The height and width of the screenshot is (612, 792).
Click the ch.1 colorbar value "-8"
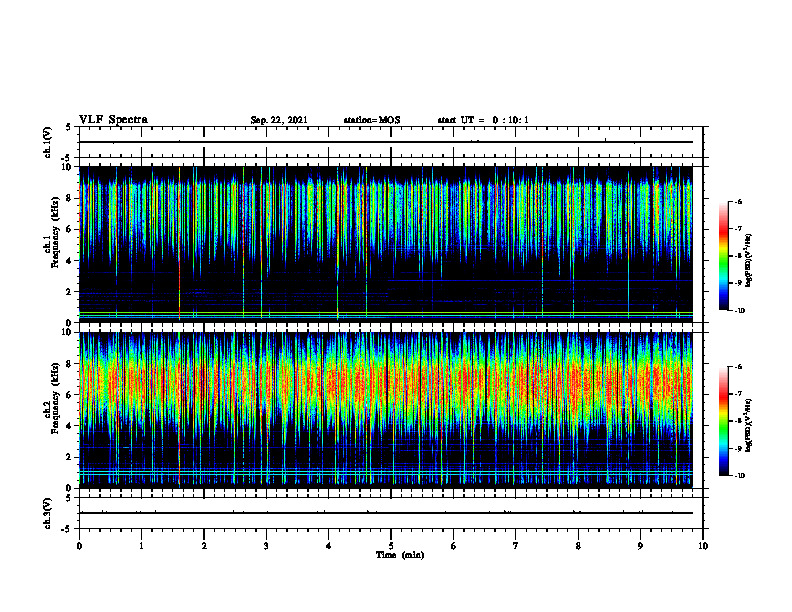pyautogui.click(x=738, y=256)
